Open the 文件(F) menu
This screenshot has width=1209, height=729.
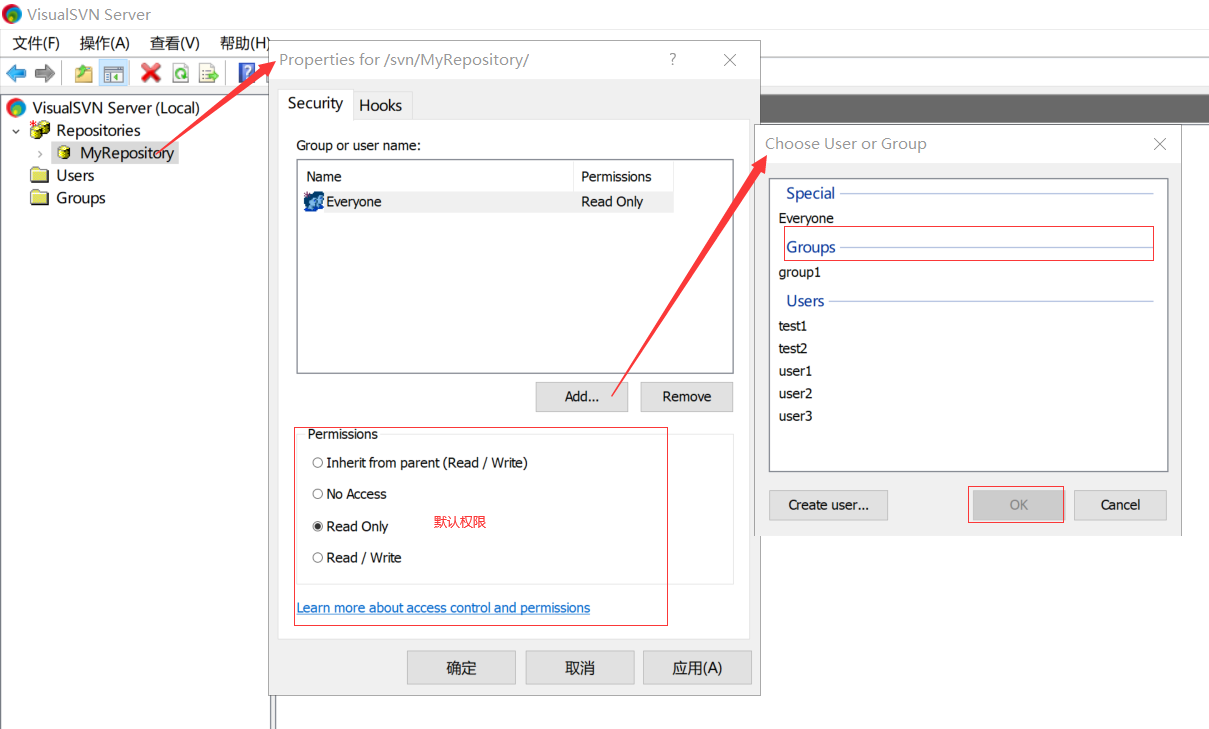click(36, 43)
